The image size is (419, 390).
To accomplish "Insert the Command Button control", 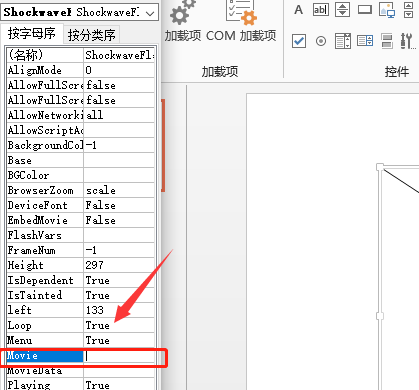I will pos(365,10).
